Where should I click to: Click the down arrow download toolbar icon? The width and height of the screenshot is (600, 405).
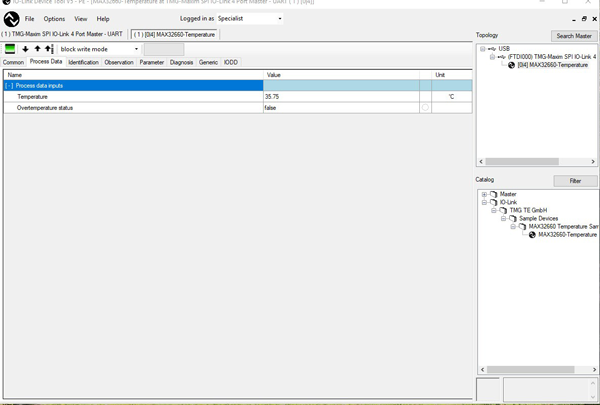coord(25,49)
